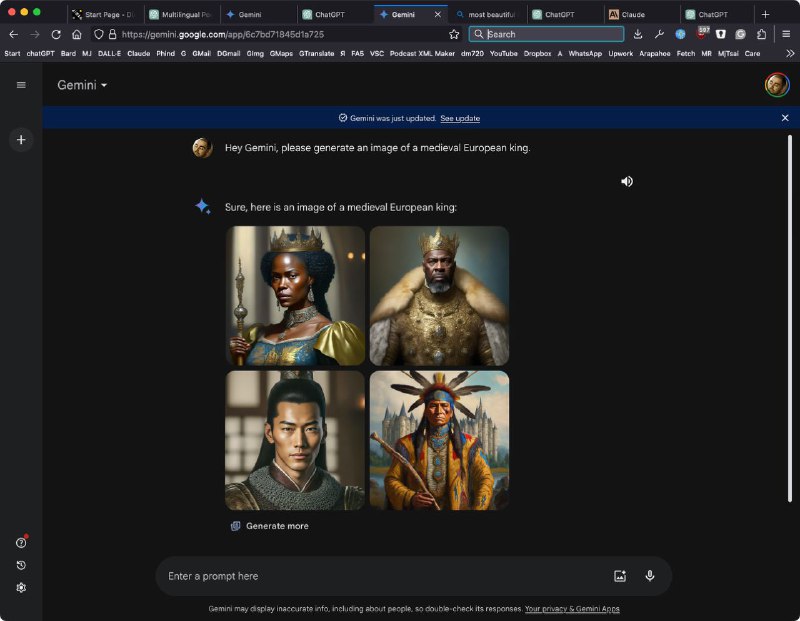Switch to the 'most beautiful' search tab
The image size is (800, 621).
(488, 14)
